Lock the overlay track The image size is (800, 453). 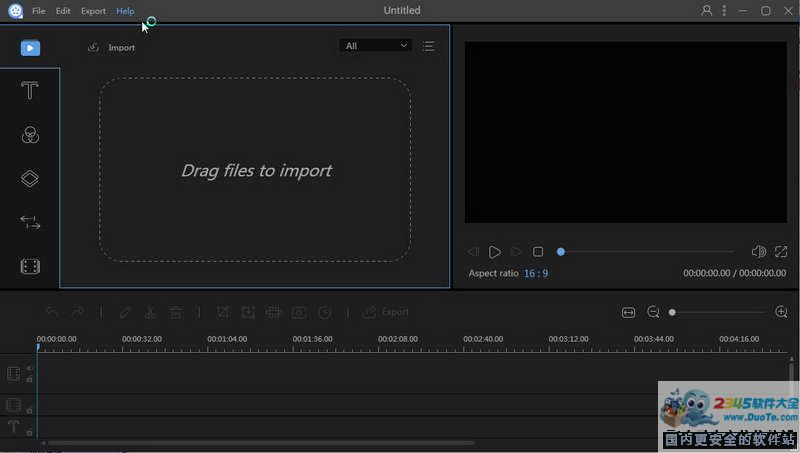point(29,410)
